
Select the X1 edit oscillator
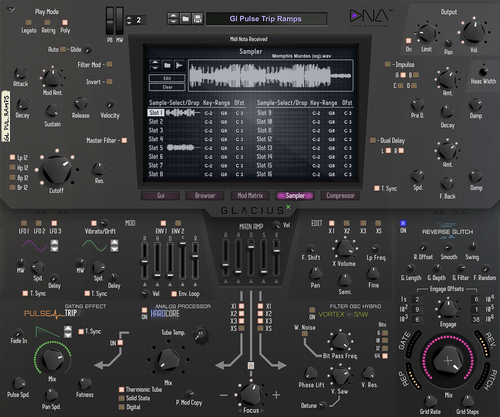pyautogui.click(x=331, y=223)
